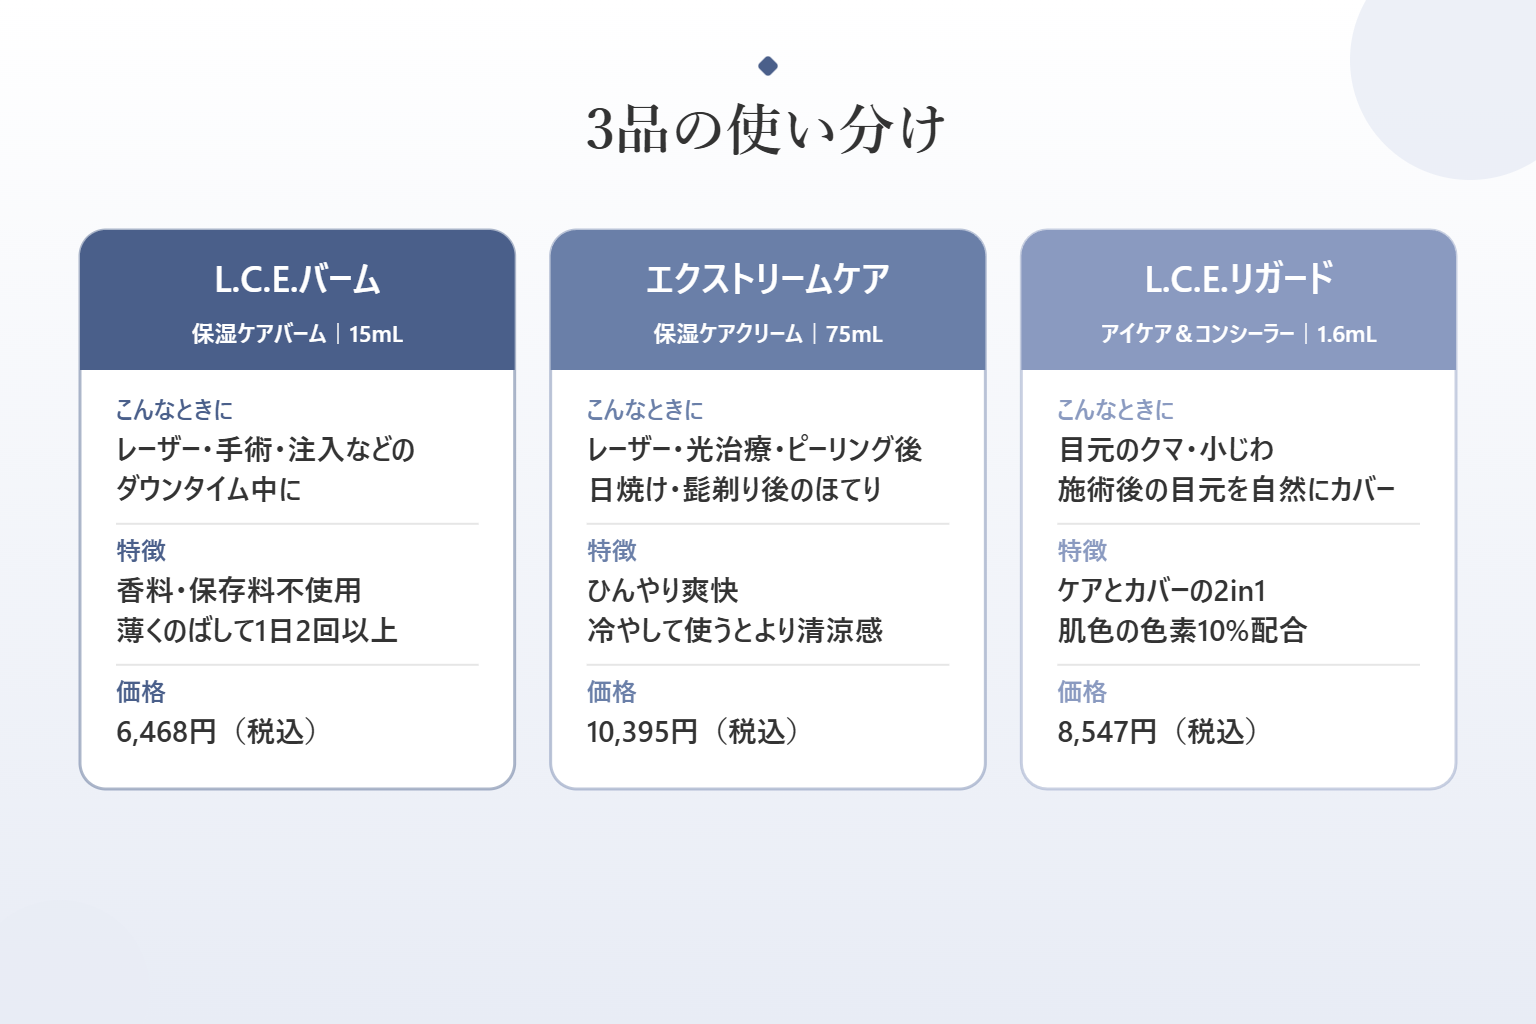Screen dimensions: 1536x1024
Task: Click subtitle 保湿ケアバーム｜15mL
Action: [297, 334]
